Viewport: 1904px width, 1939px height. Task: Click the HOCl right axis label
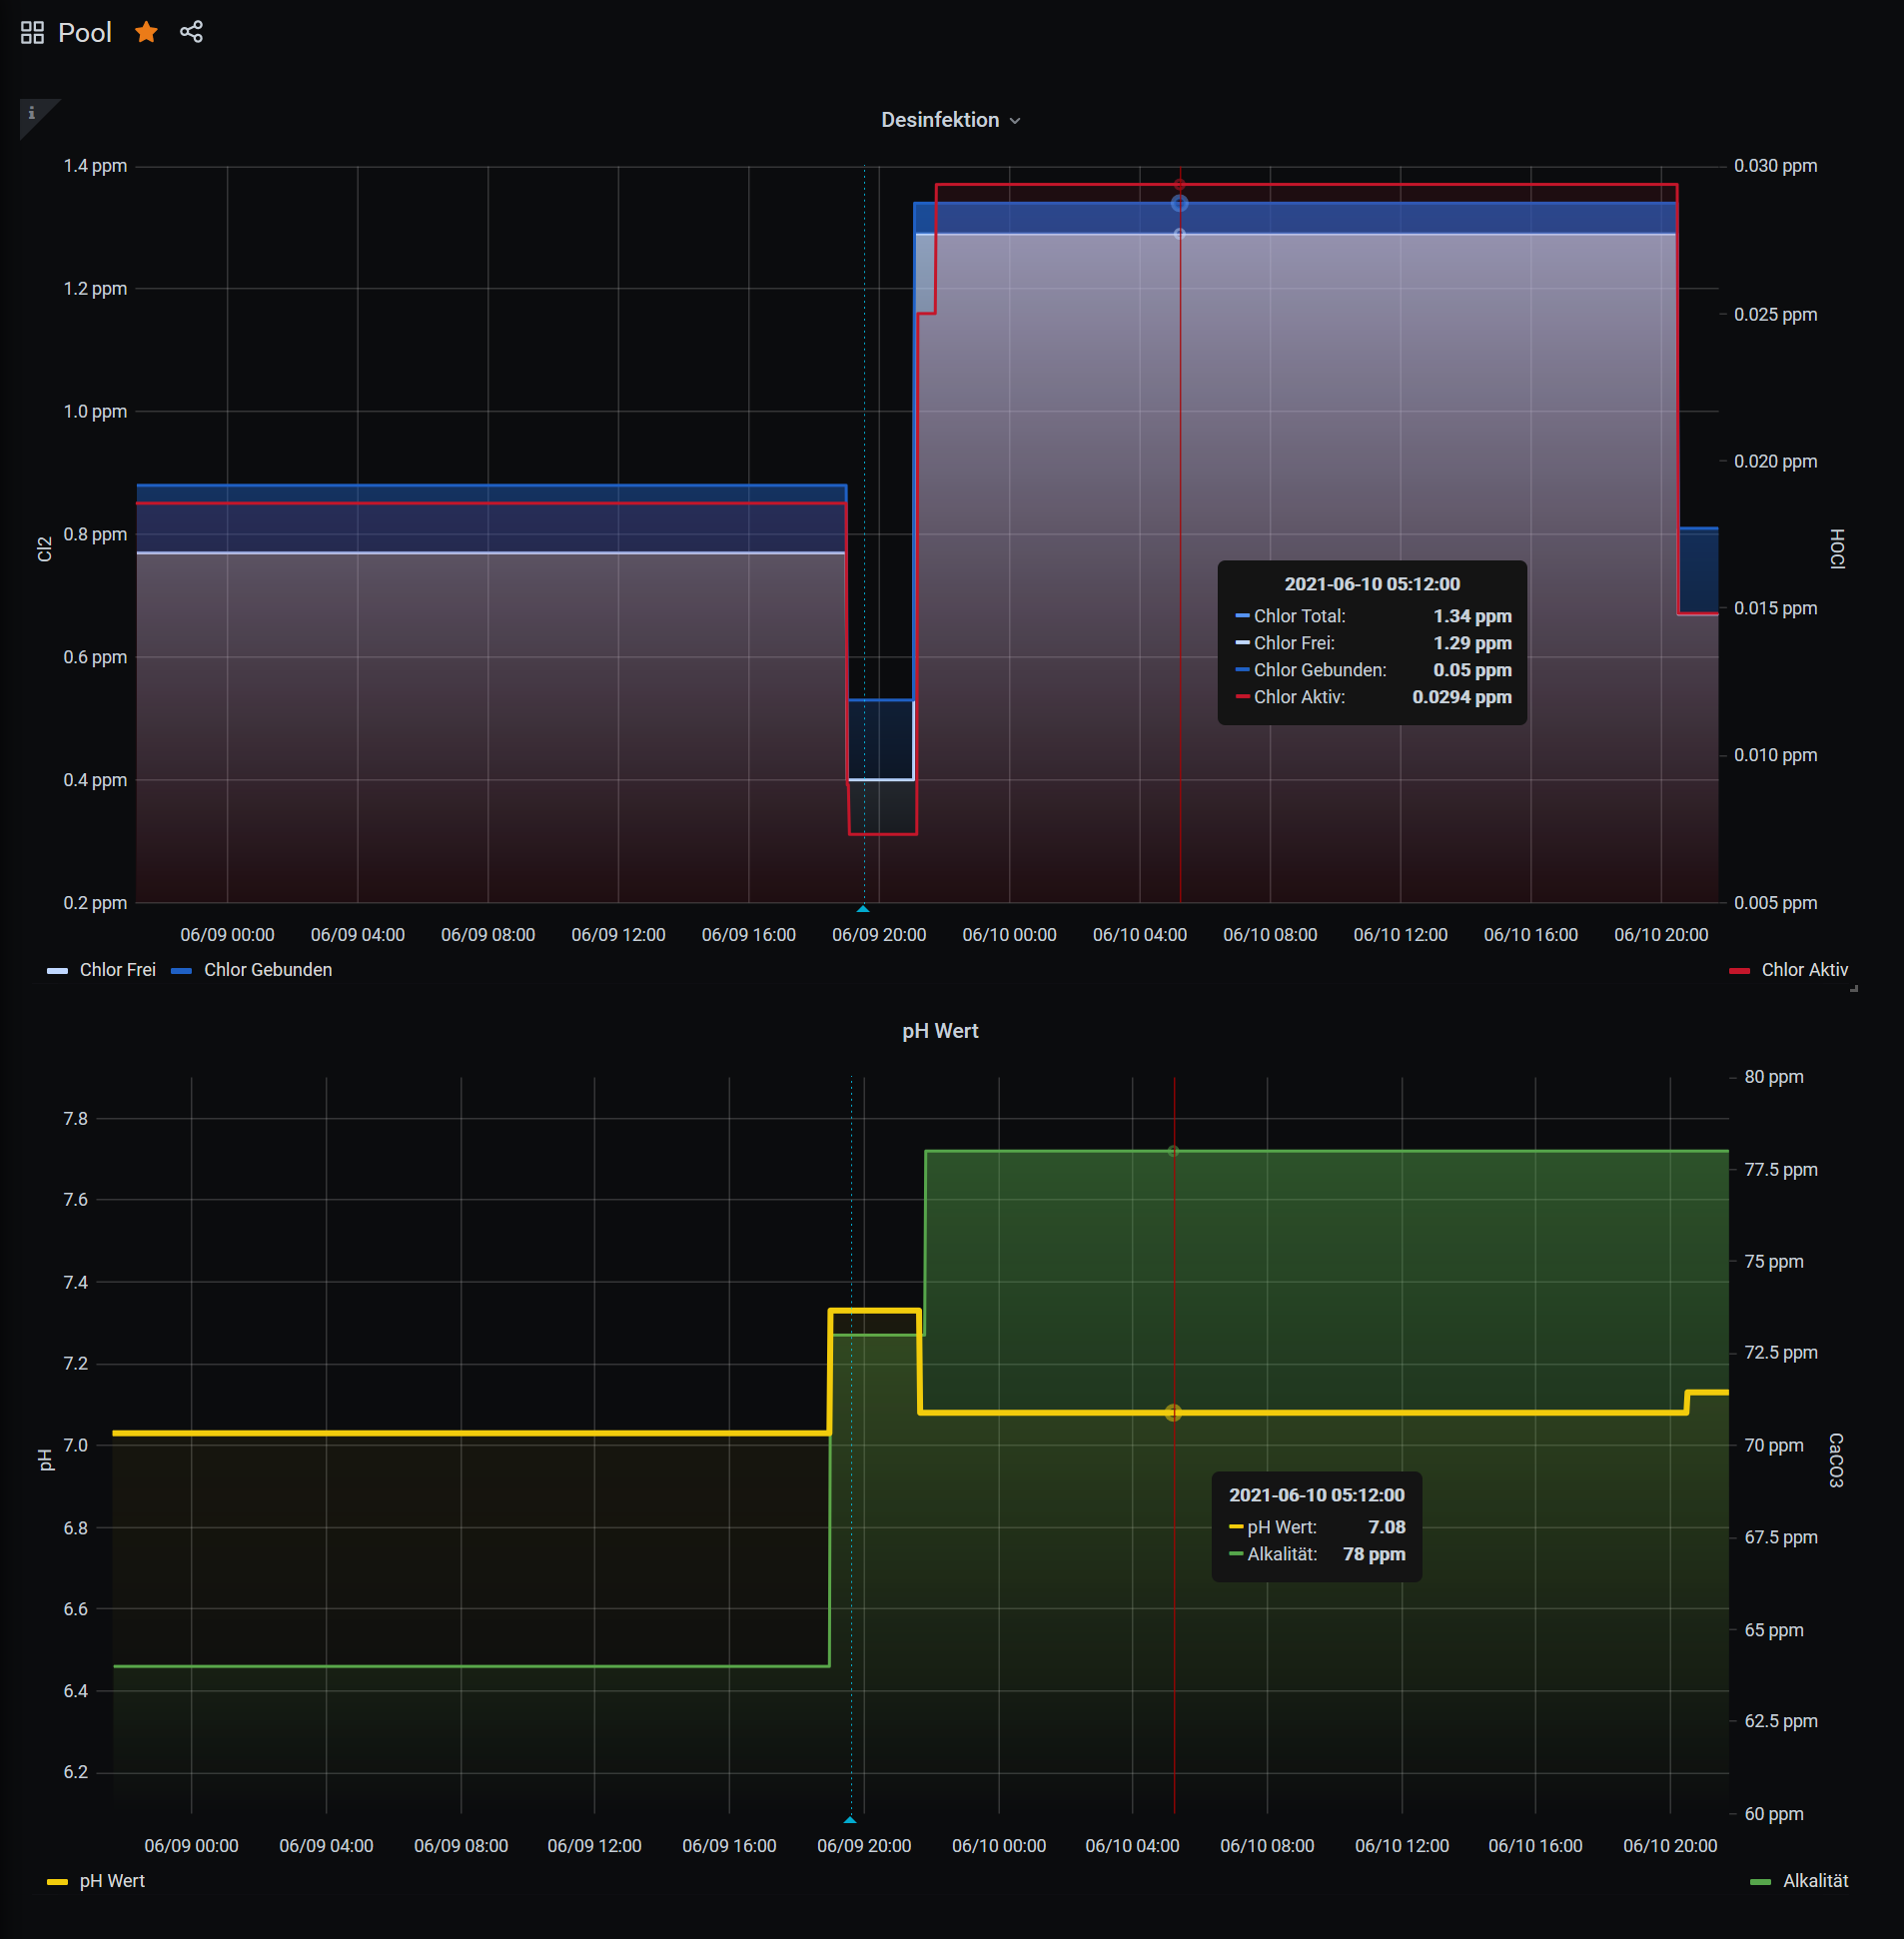[1837, 549]
